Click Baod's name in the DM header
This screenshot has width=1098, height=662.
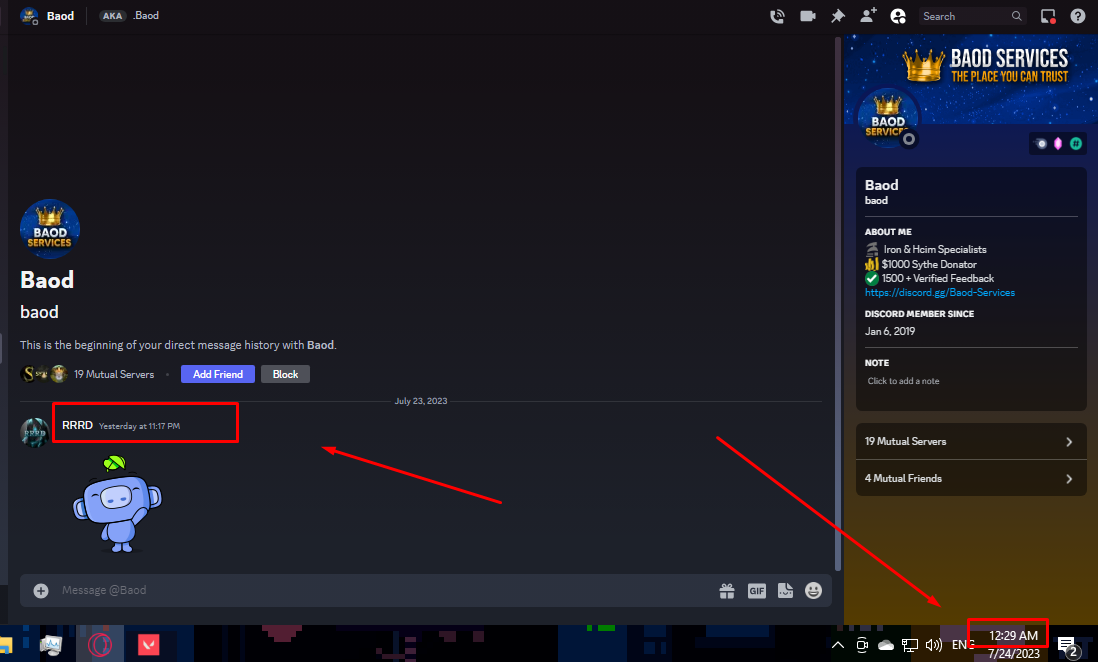point(60,16)
